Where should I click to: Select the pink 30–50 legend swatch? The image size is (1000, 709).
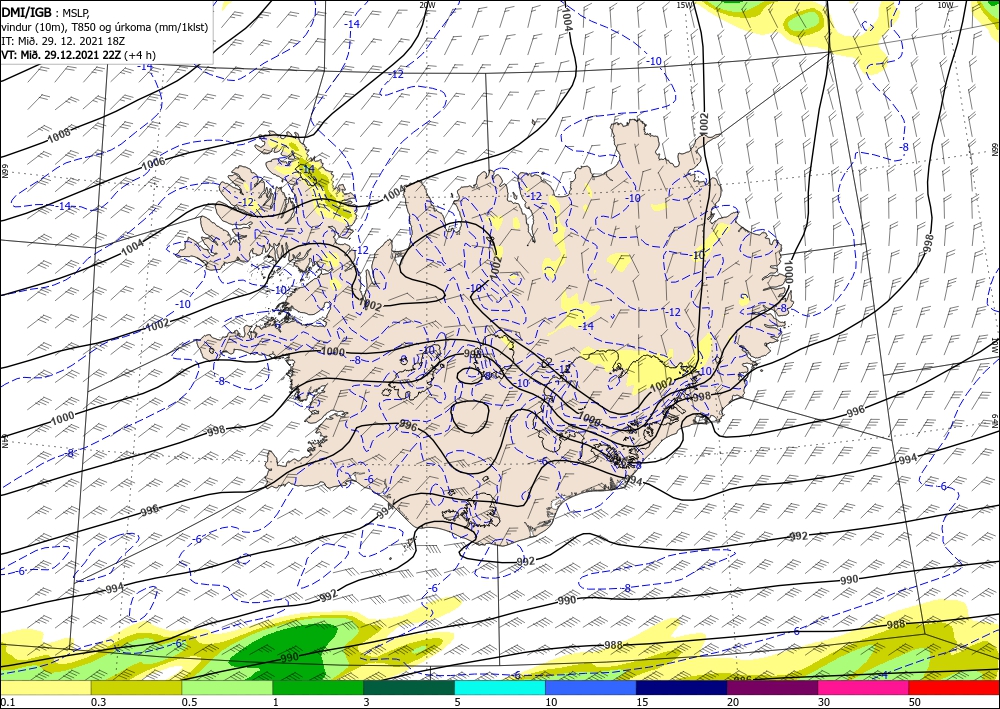(864, 687)
